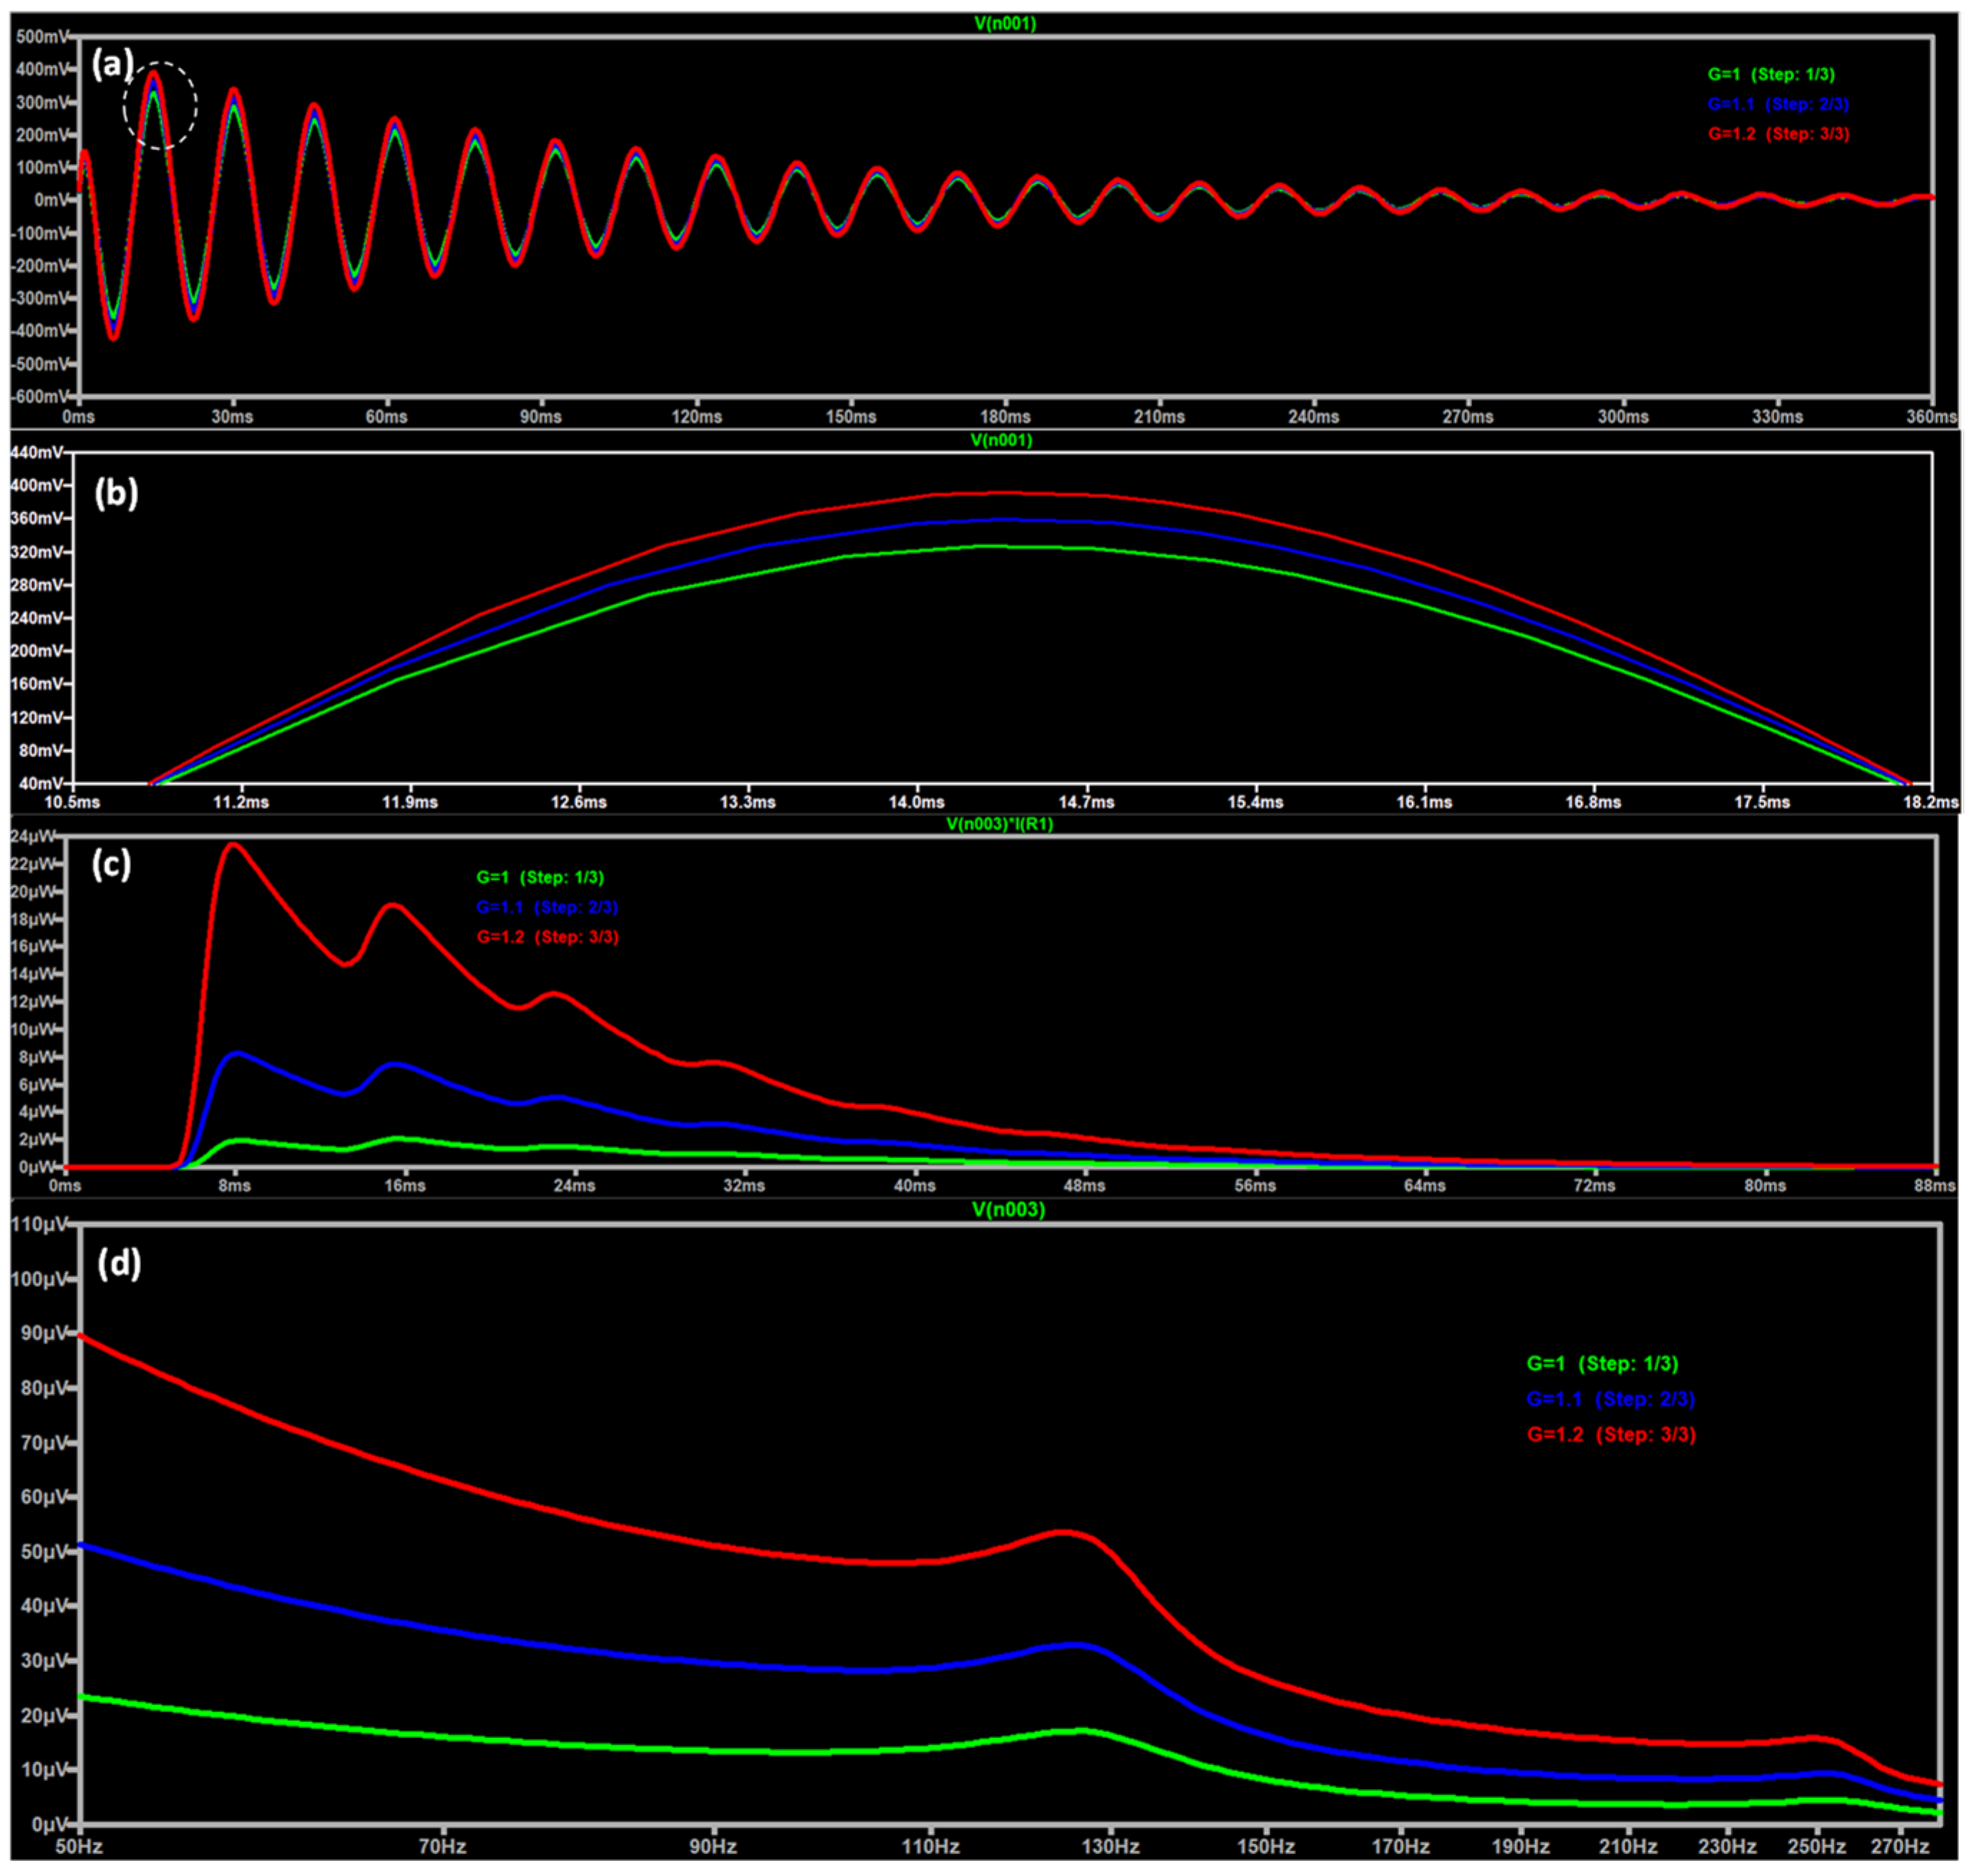Screen dimensions: 1968x1876
Task: Click the (c) panel label
Action: click(111, 864)
